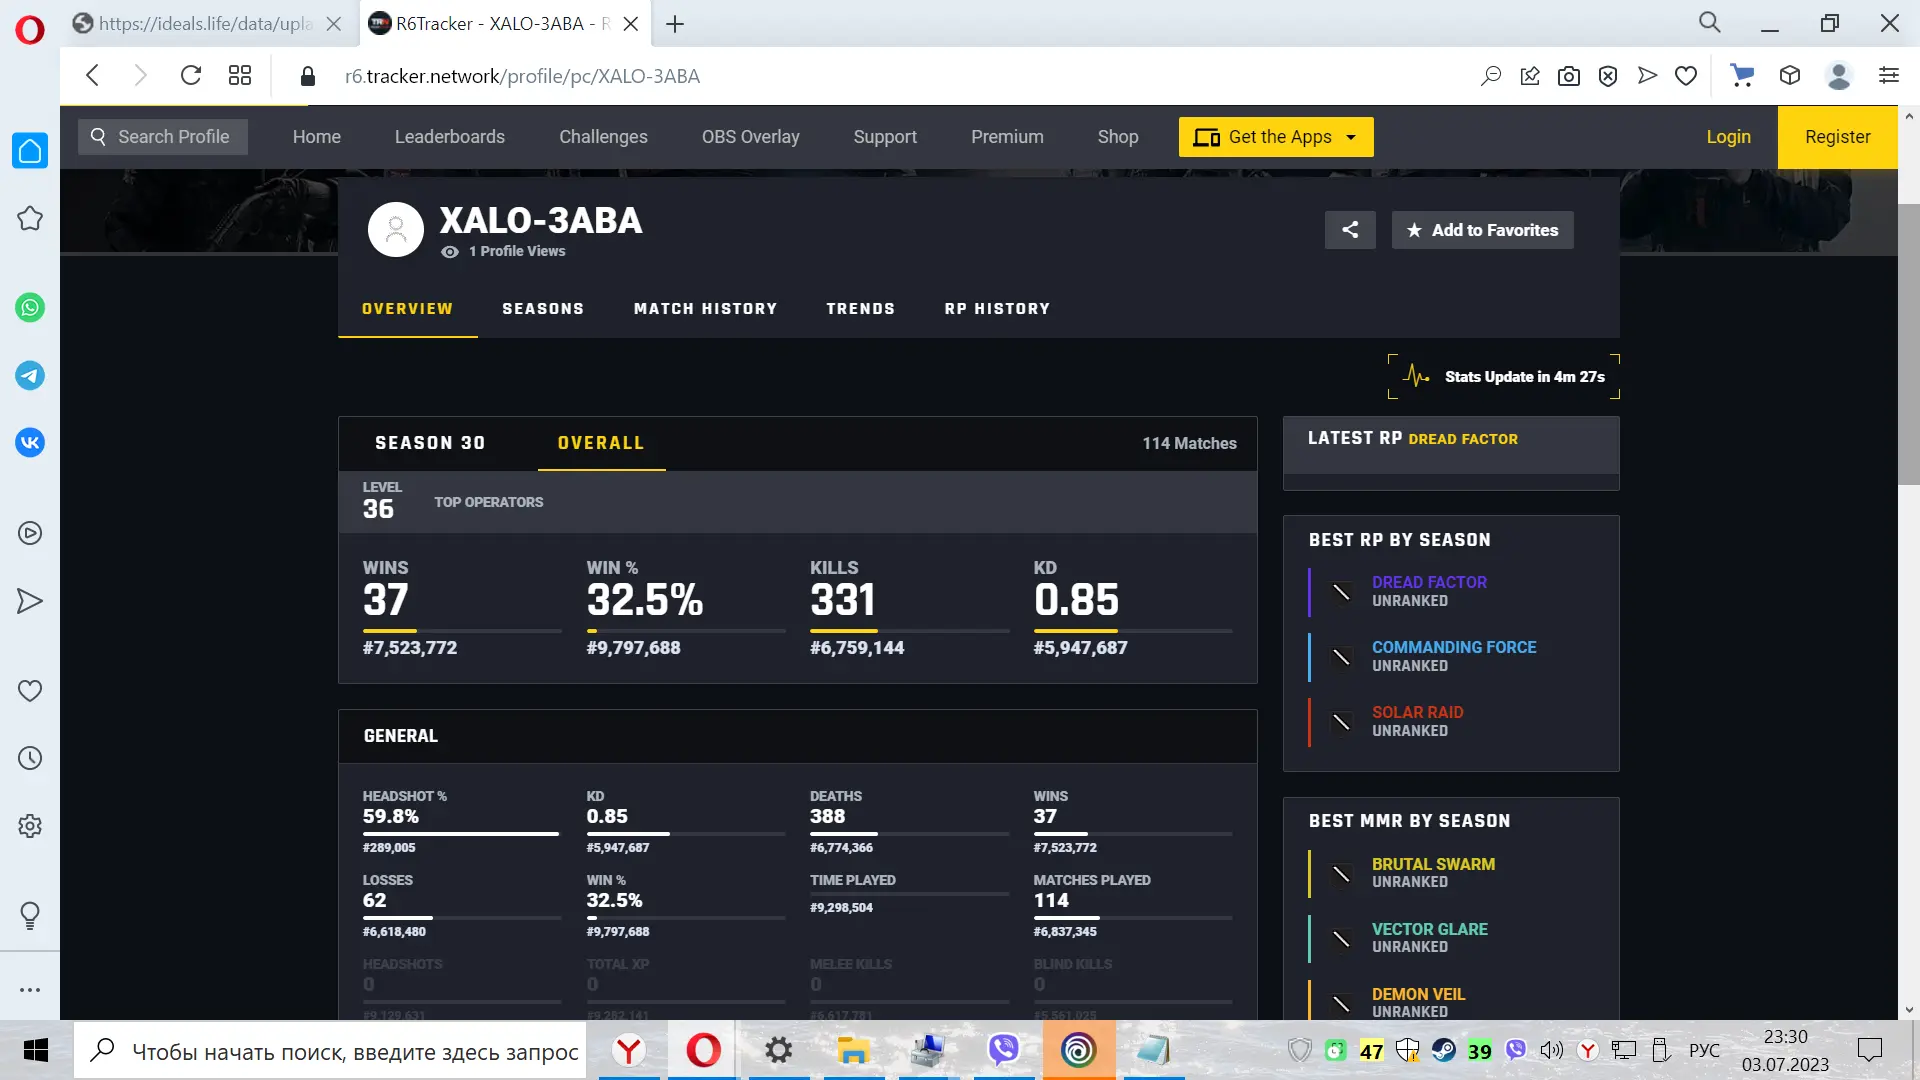This screenshot has height=1080, width=1920.
Task: Click the Login link
Action: 1728,137
